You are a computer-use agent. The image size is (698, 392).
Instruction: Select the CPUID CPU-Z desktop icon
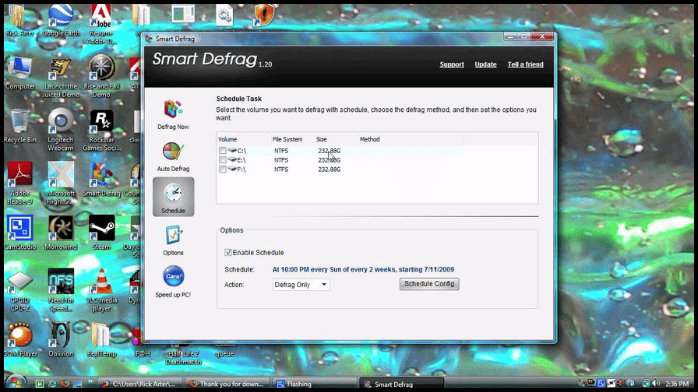(20, 291)
